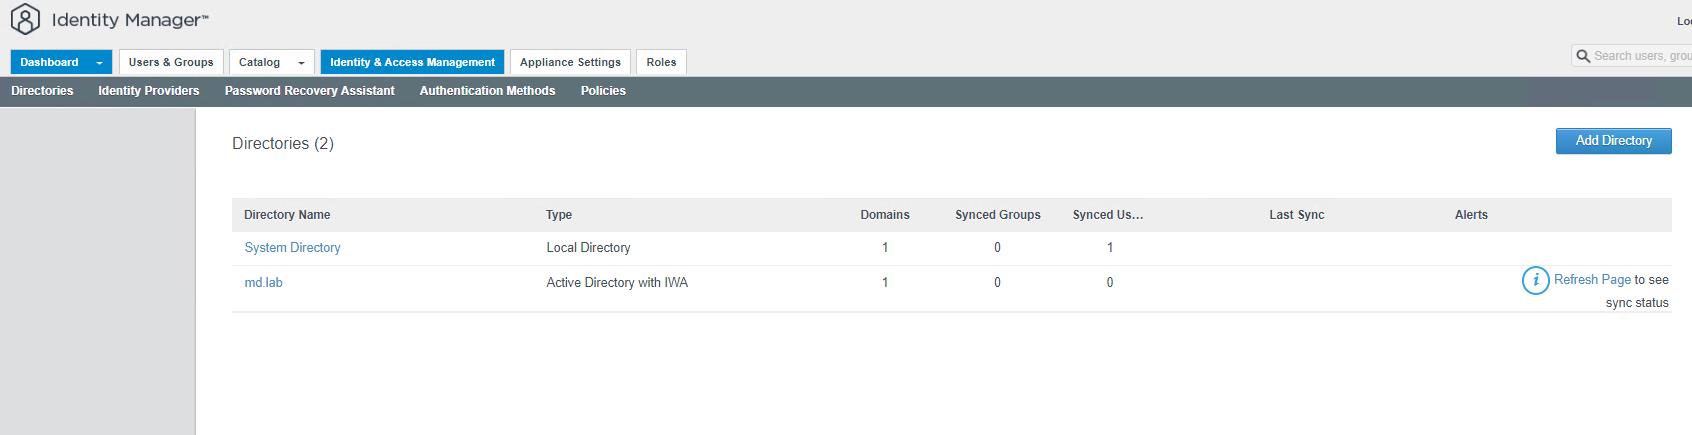Click the Type column header

point(559,215)
